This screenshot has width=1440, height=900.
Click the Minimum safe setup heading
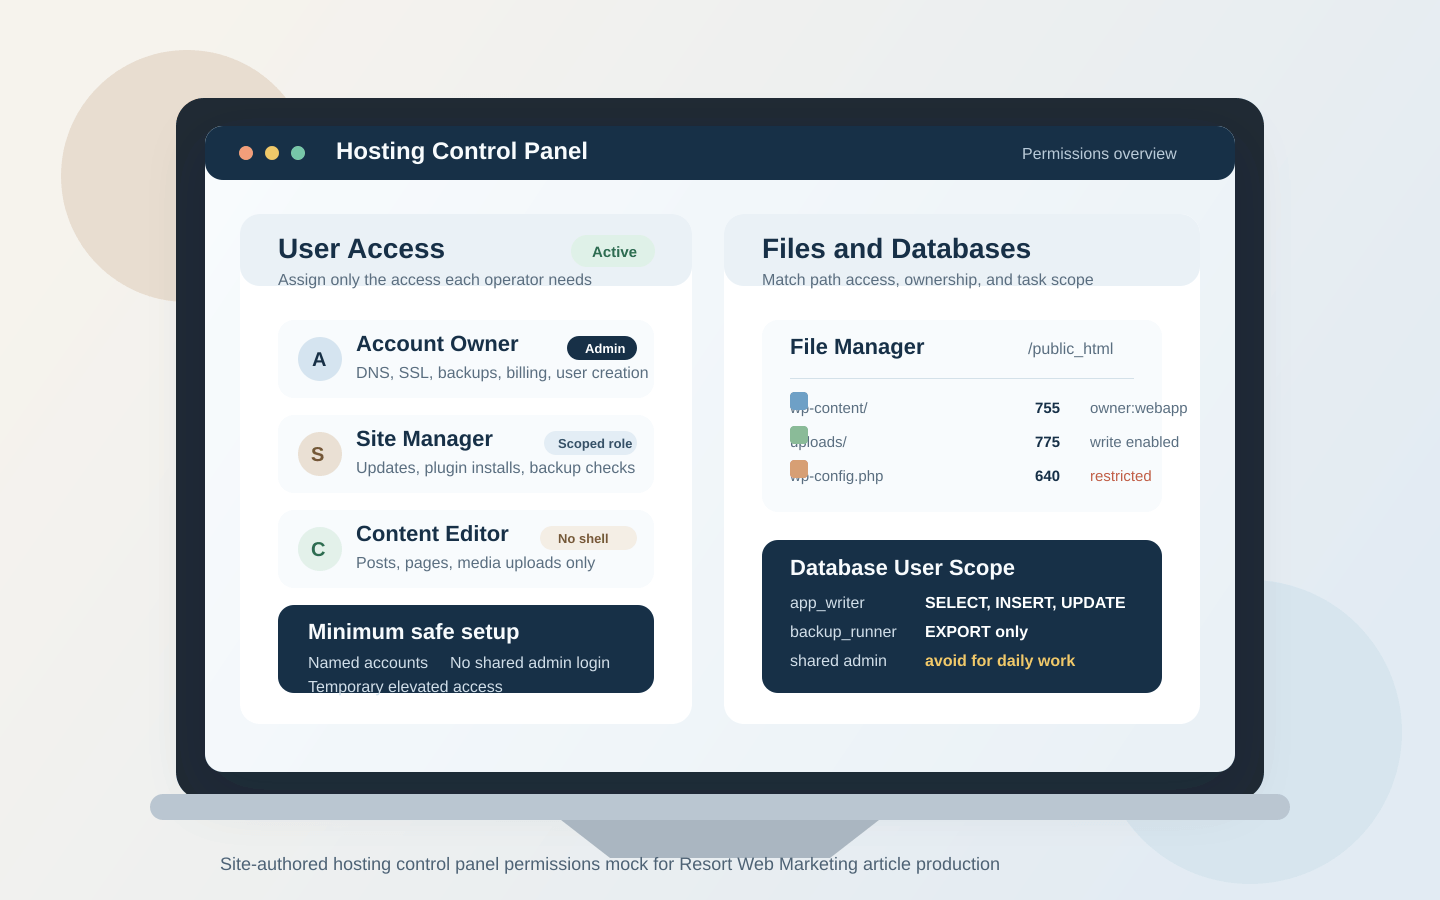413,632
